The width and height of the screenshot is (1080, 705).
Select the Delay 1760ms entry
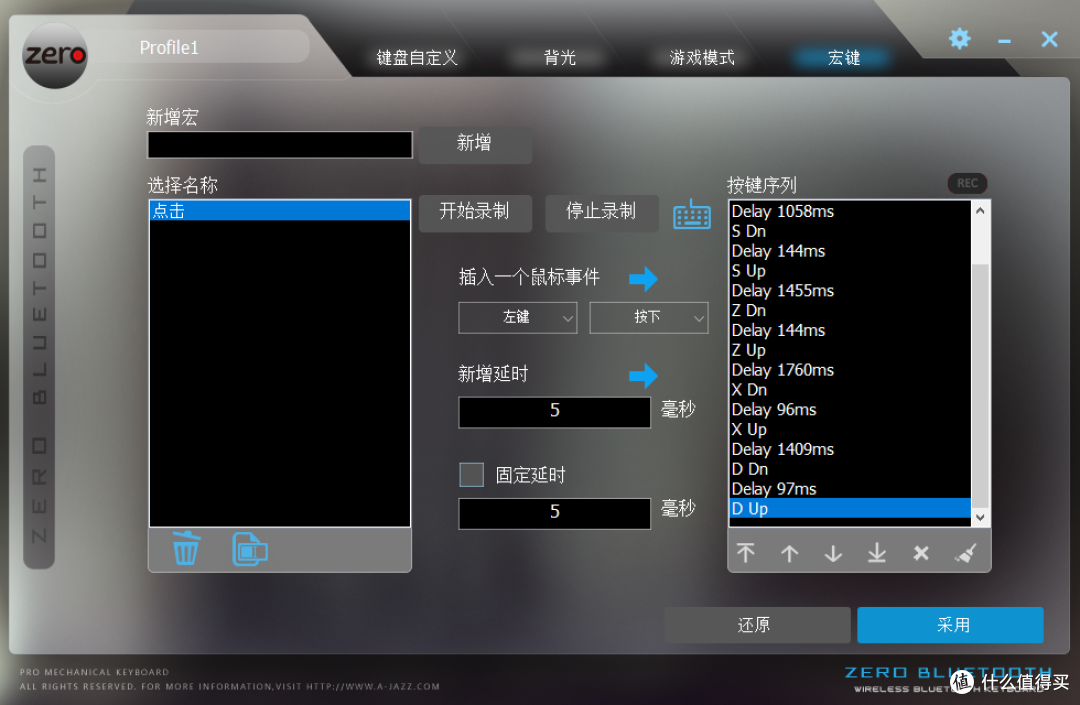coord(850,370)
